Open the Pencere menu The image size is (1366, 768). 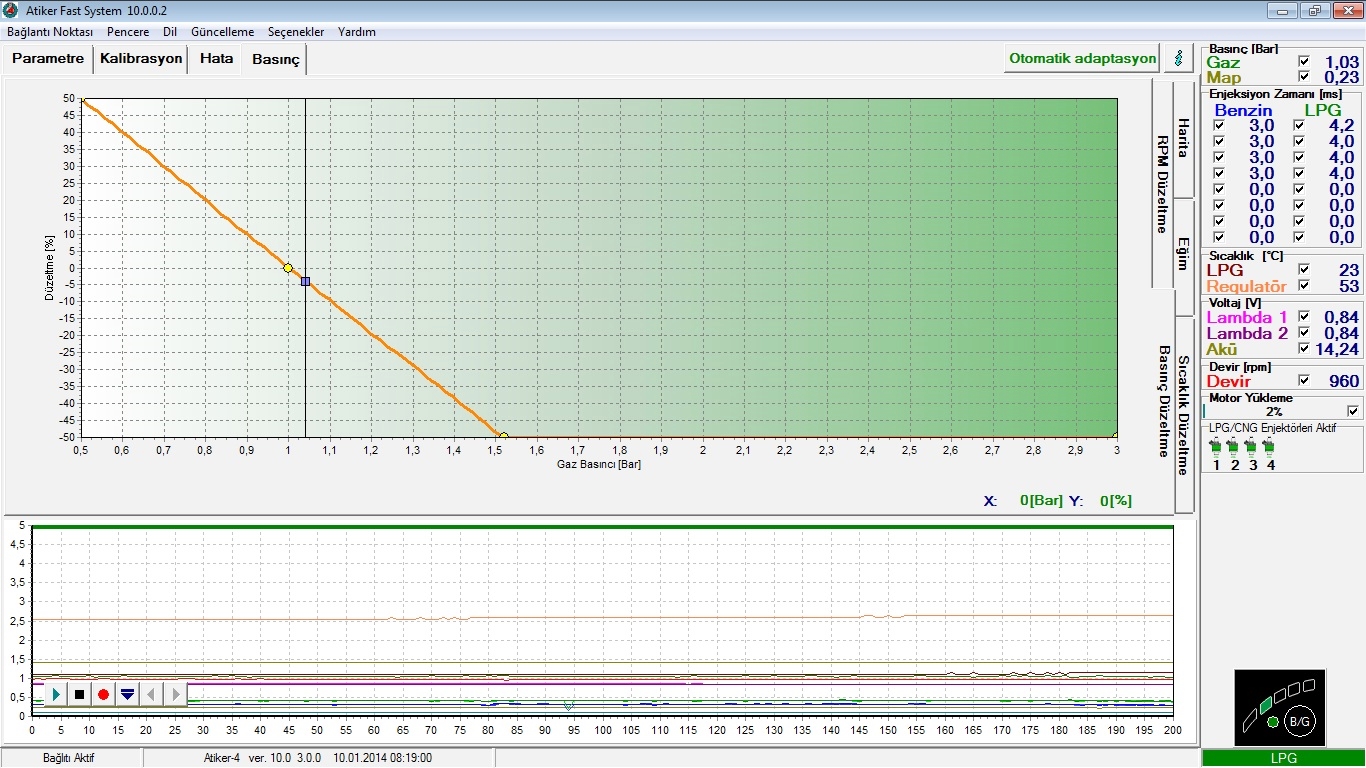tap(128, 32)
